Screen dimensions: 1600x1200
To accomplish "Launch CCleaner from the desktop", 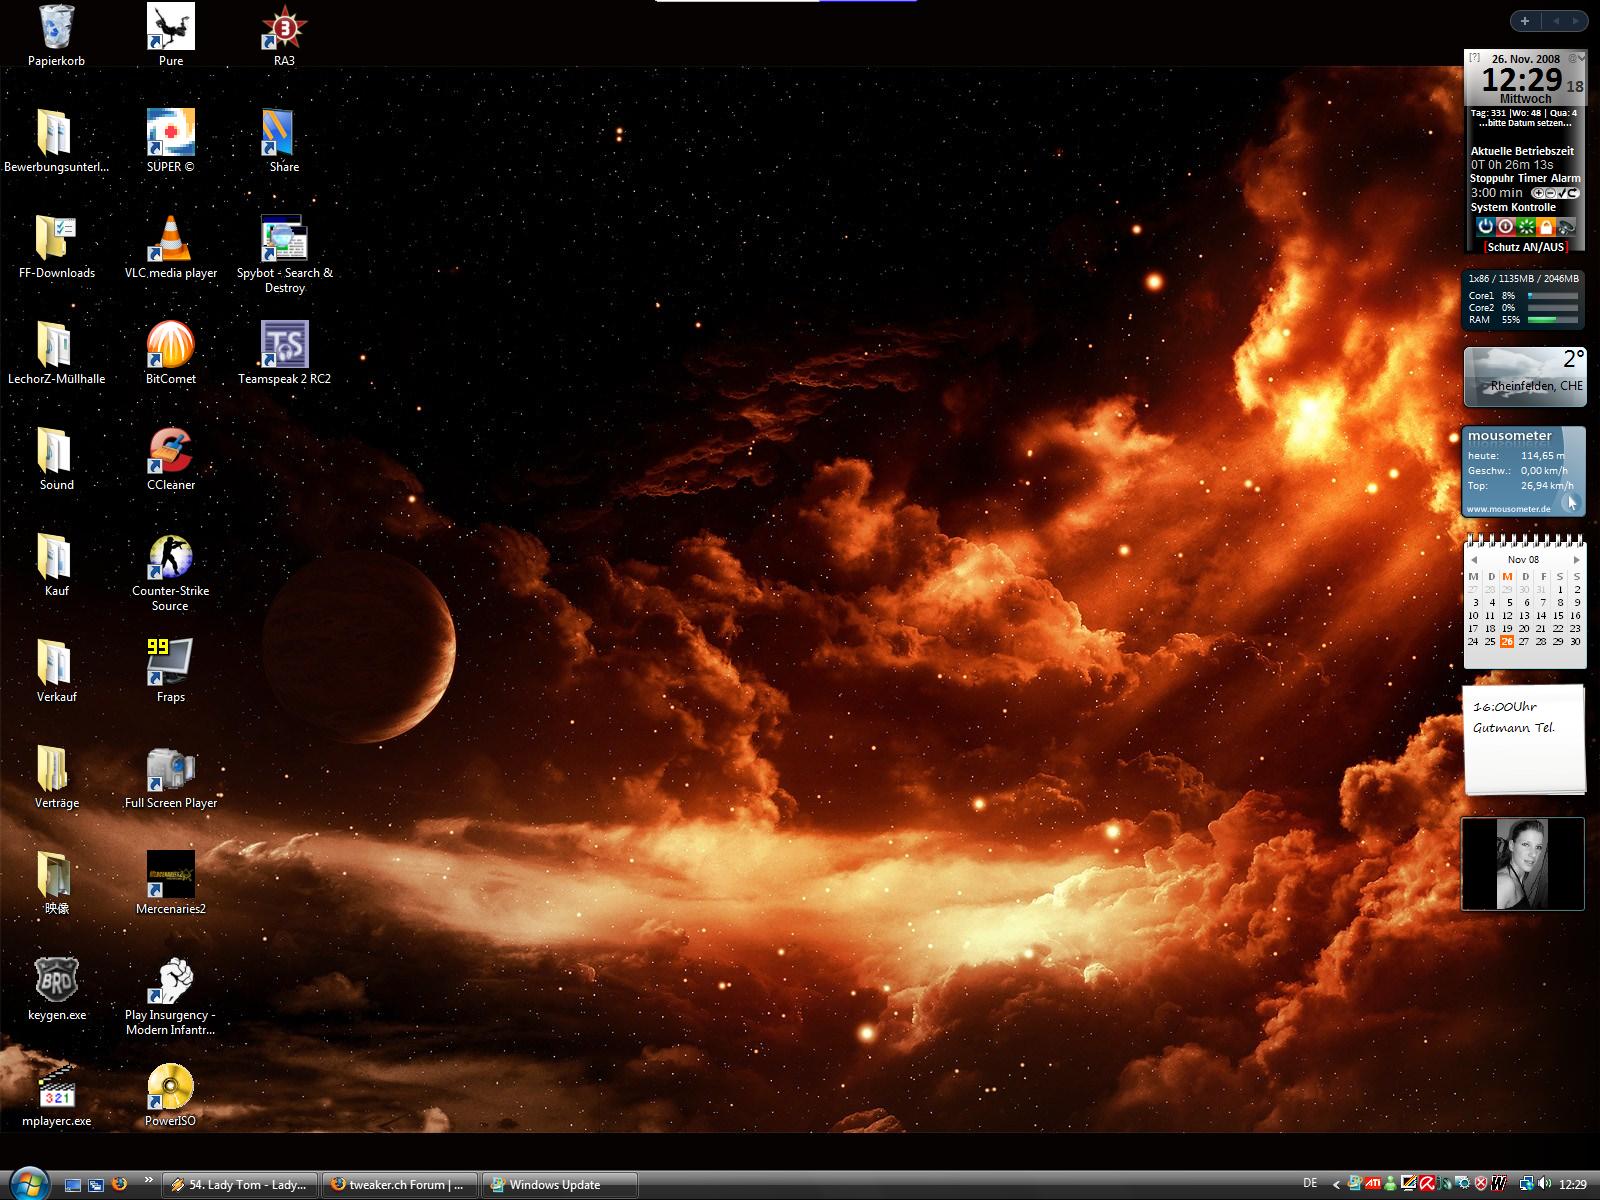I will coord(170,453).
